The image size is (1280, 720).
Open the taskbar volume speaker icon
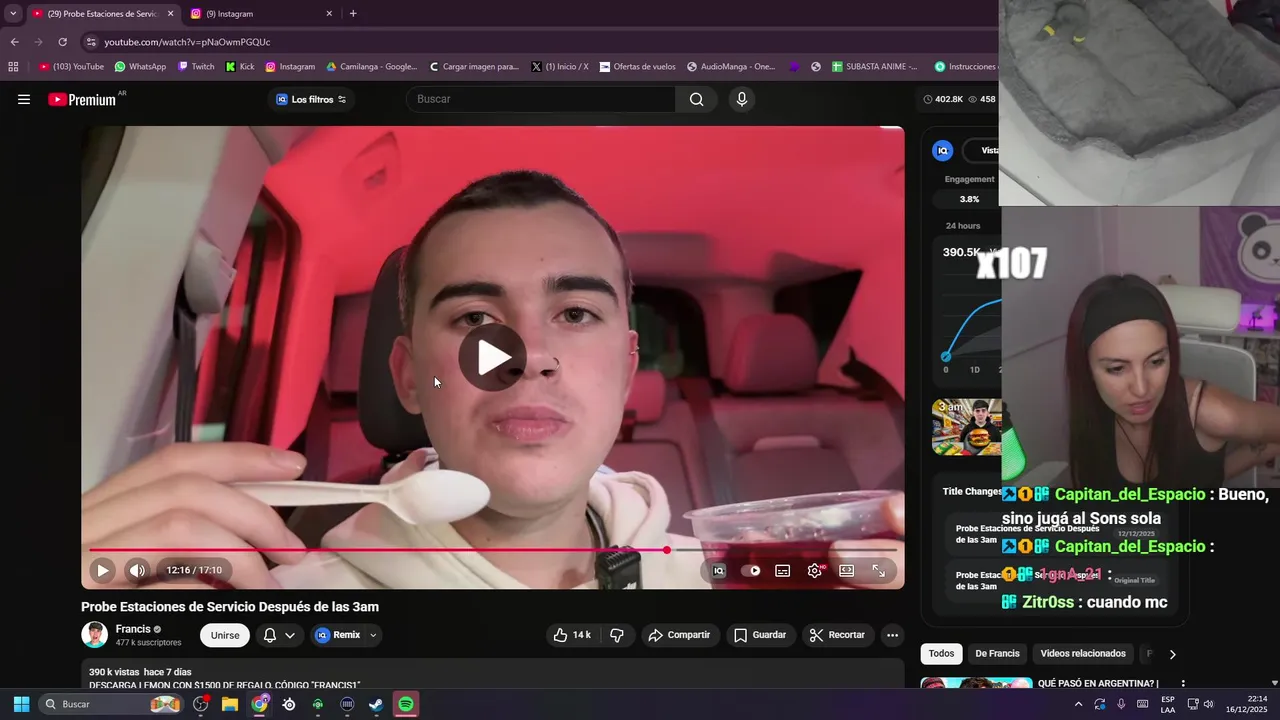coord(1208,704)
